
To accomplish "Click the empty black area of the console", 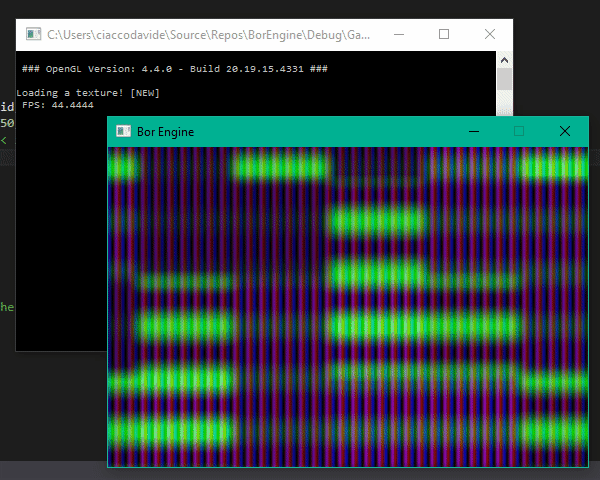I will (60, 250).
